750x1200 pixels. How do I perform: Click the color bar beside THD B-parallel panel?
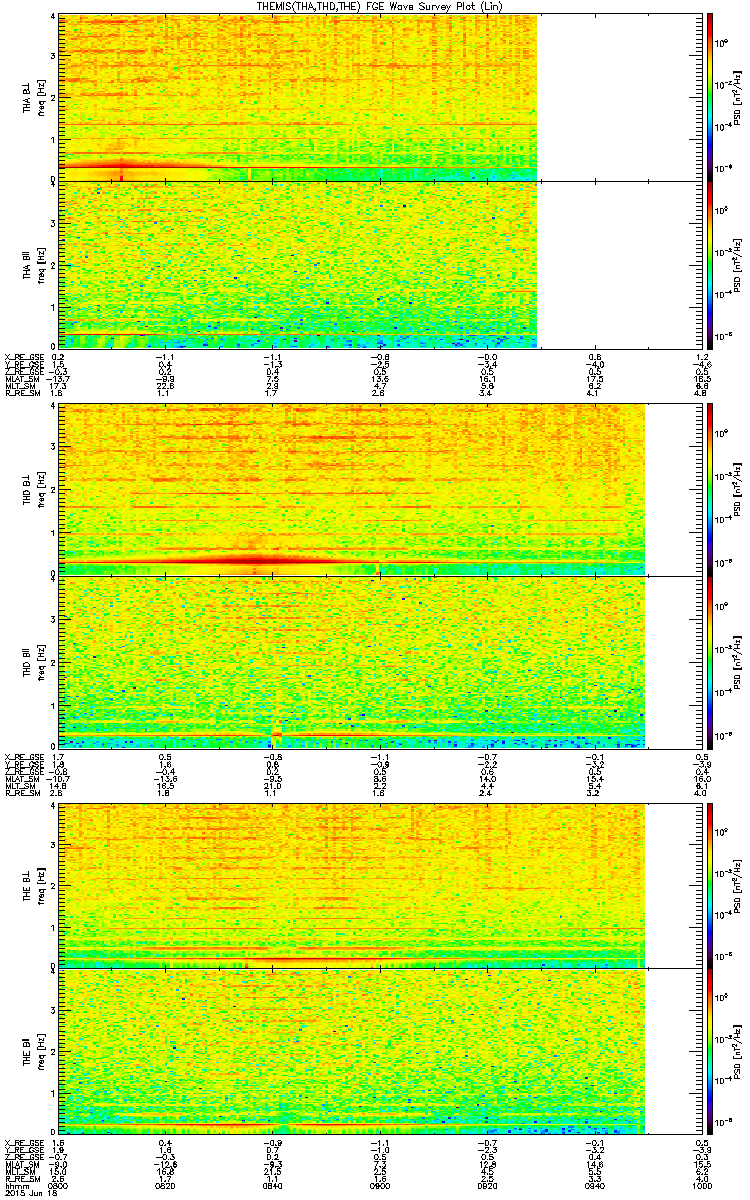[x=710, y=663]
